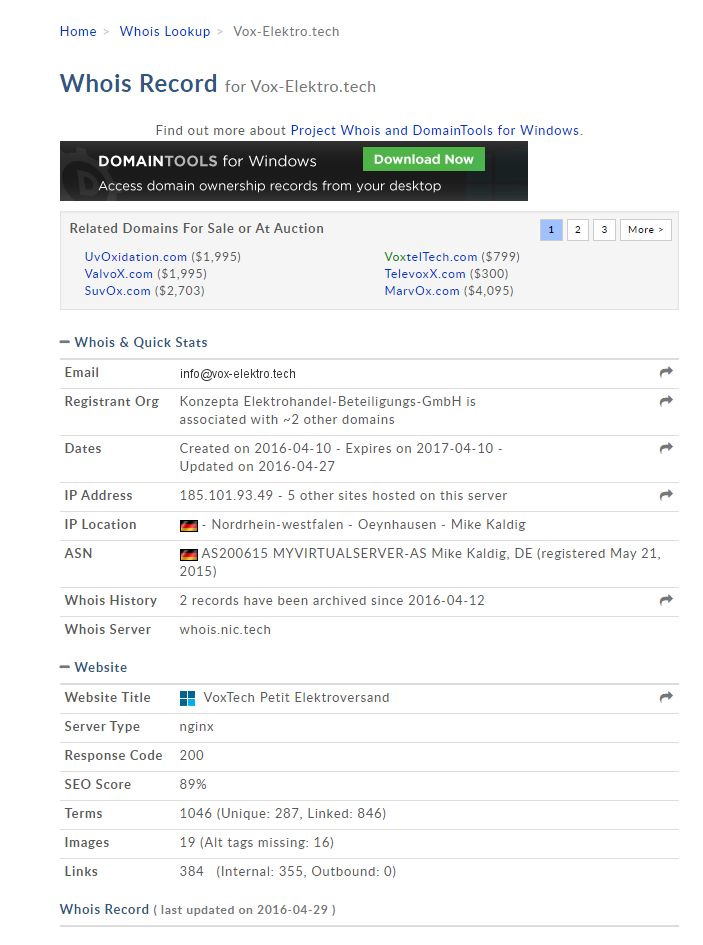Viewport: 703px width, 945px height.
Task: Click the Whois Record last updated heading
Action: point(198,909)
